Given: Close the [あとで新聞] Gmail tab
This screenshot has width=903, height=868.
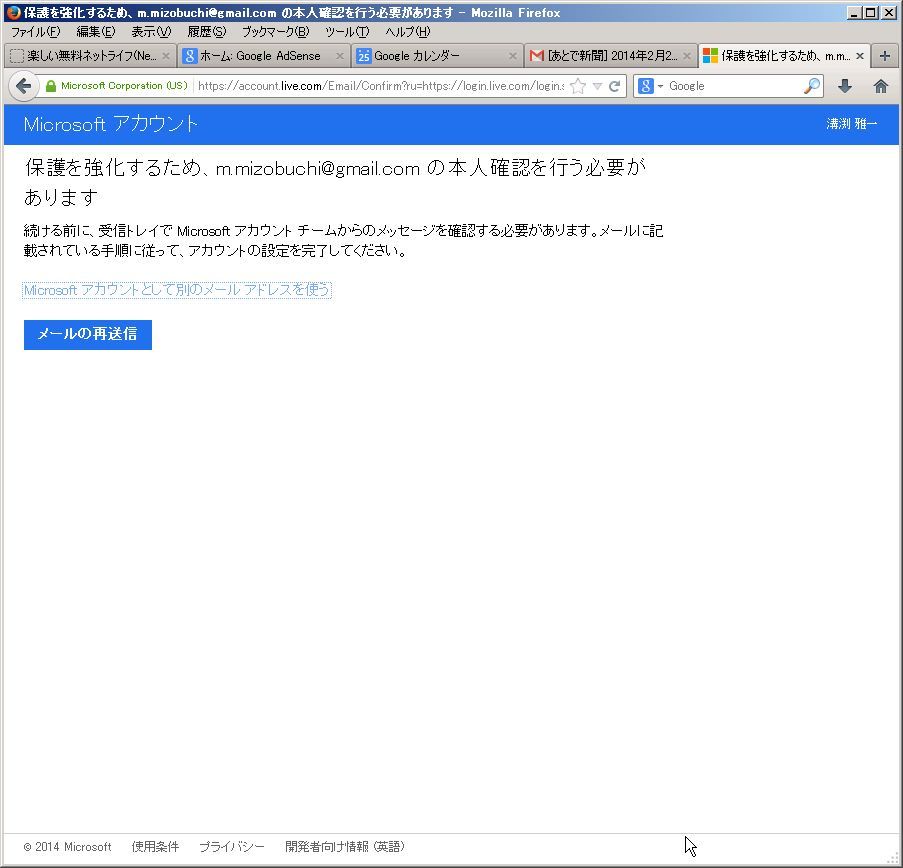Looking at the screenshot, I should pyautogui.click(x=687, y=56).
